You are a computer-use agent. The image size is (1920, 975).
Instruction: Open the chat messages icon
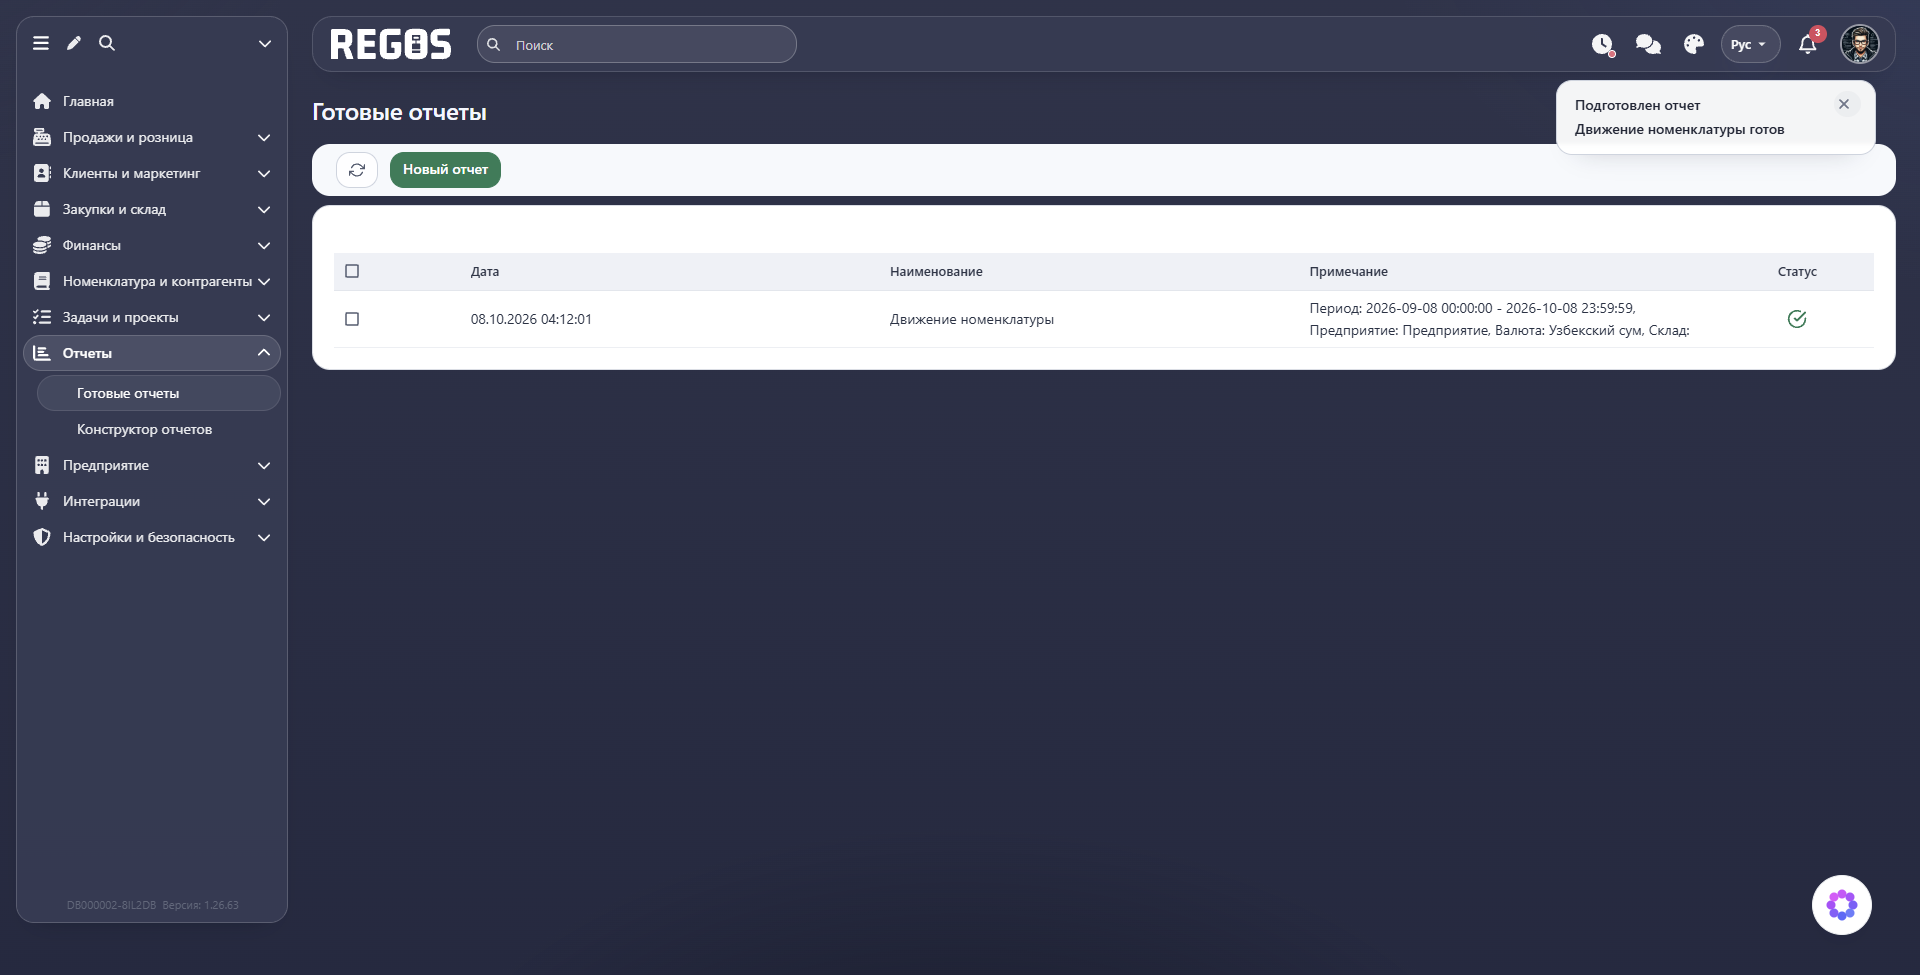tap(1648, 44)
